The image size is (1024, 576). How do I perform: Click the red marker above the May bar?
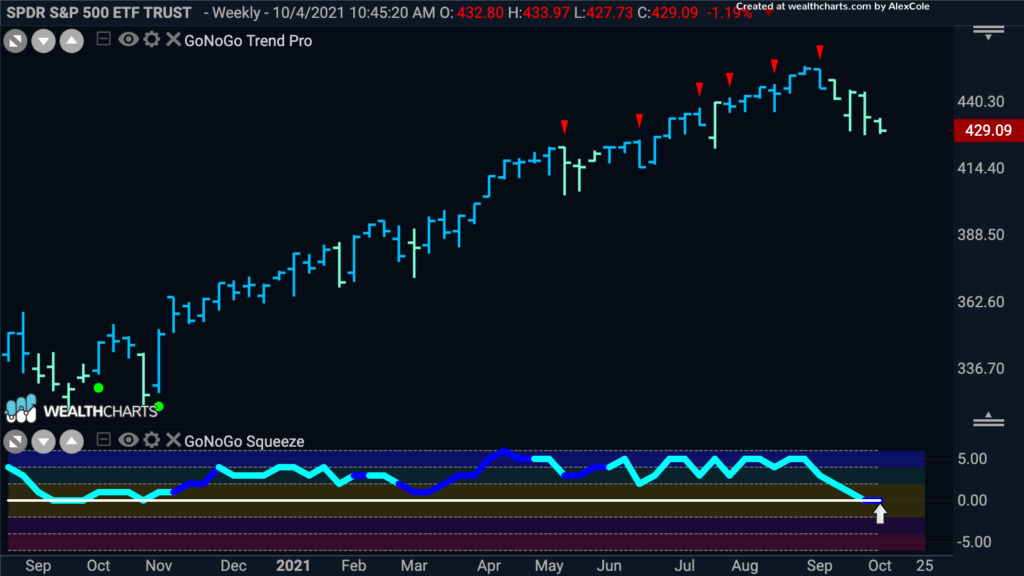pyautogui.click(x=564, y=127)
